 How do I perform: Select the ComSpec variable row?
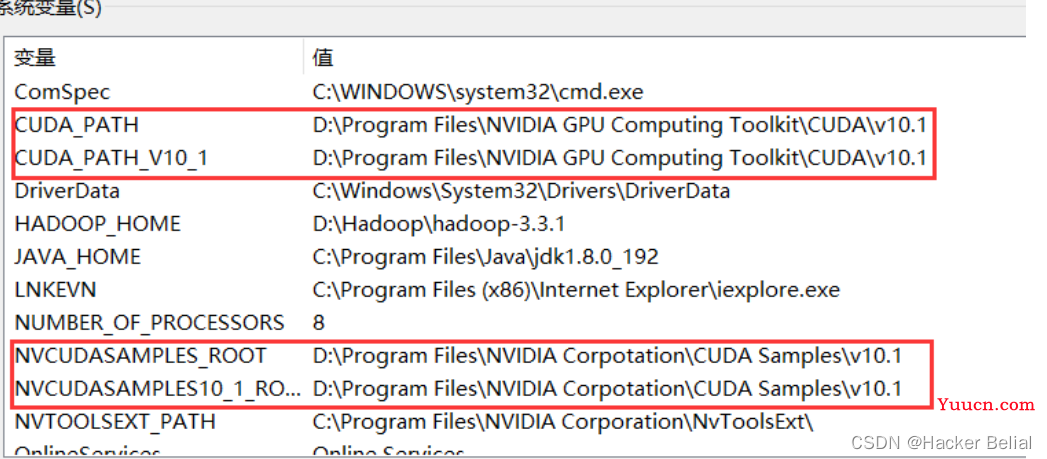pyautogui.click(x=513, y=92)
